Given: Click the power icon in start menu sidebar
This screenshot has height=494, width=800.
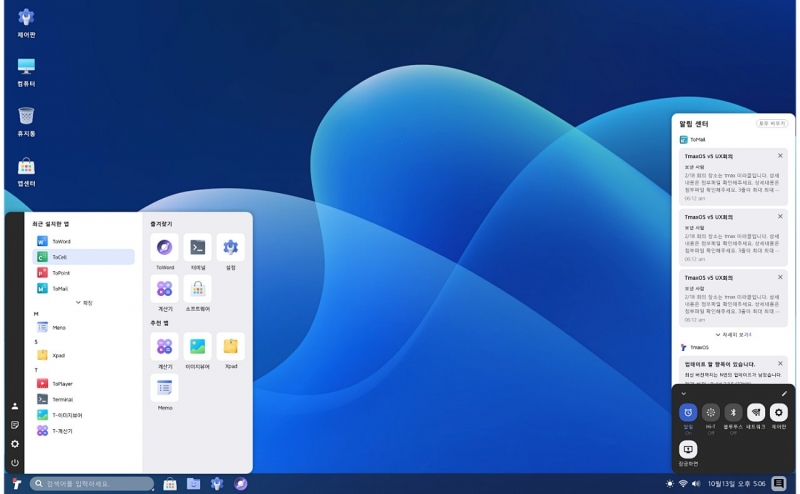Looking at the screenshot, I should point(15,462).
